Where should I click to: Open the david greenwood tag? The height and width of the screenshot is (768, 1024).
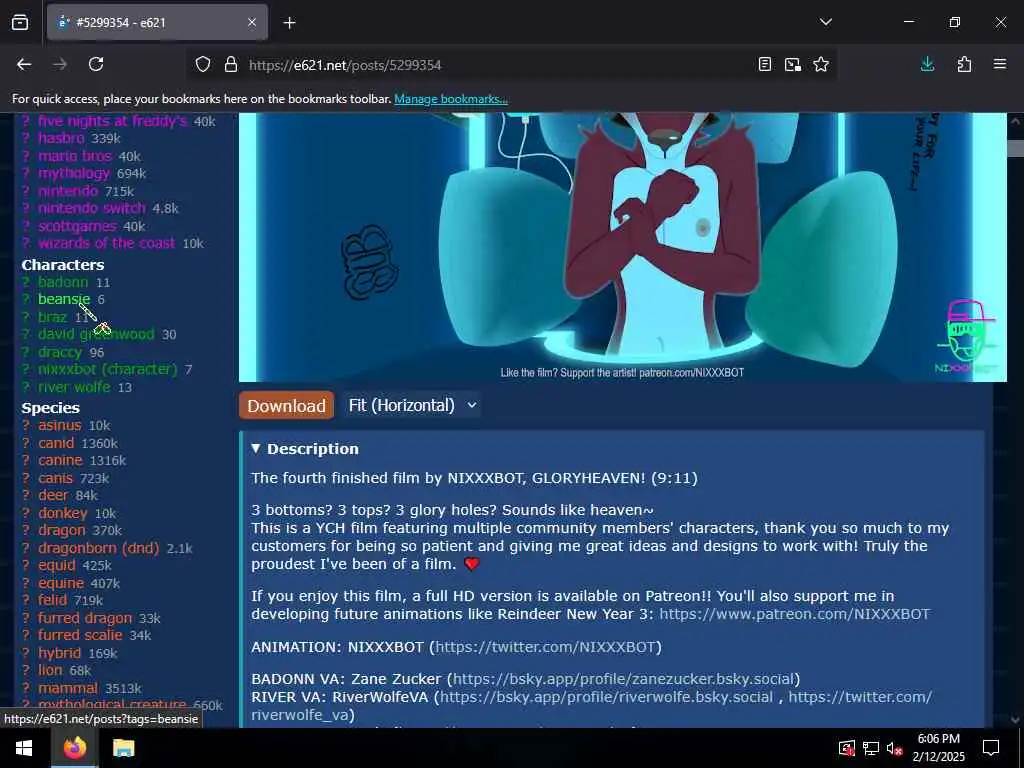click(x=96, y=334)
